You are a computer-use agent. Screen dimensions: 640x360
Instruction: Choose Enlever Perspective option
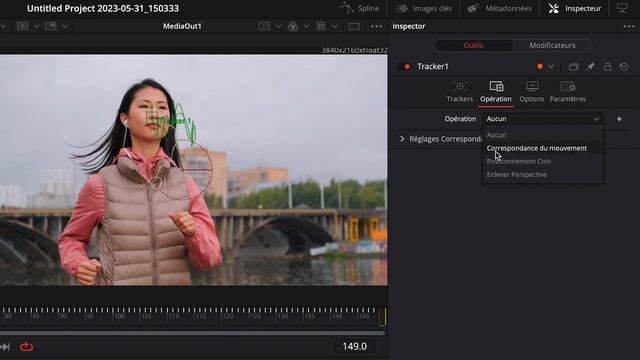(x=542, y=174)
